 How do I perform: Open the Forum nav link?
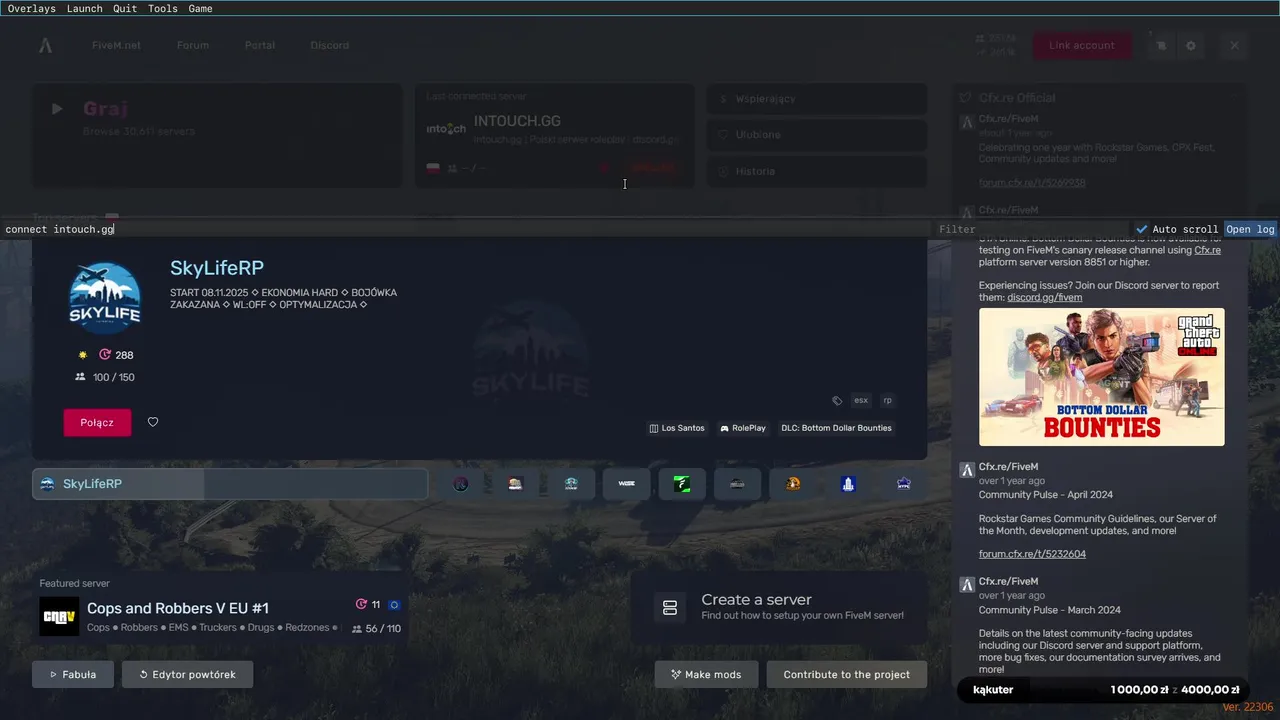[193, 45]
